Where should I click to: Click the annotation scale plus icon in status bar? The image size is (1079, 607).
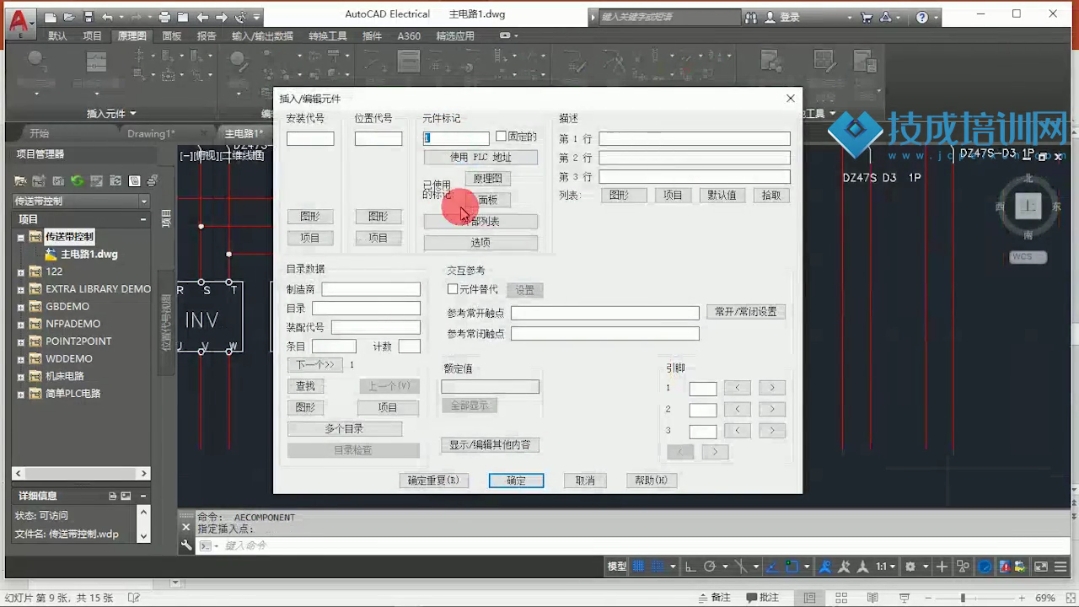coord(942,566)
